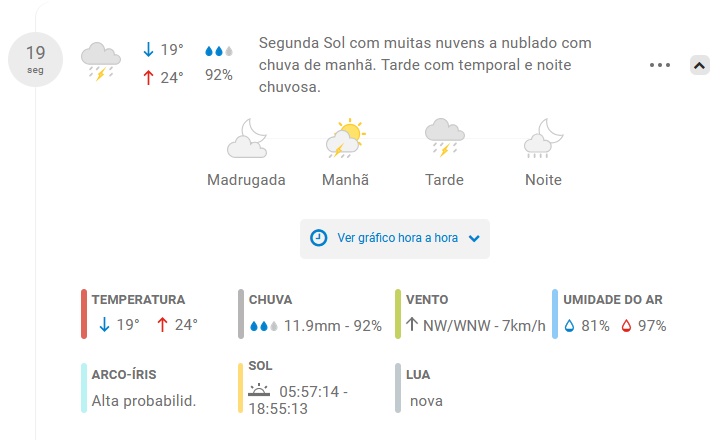Click the ARCO-ÍRIS probability card
Viewport: 725px width, 440px height.
point(143,389)
